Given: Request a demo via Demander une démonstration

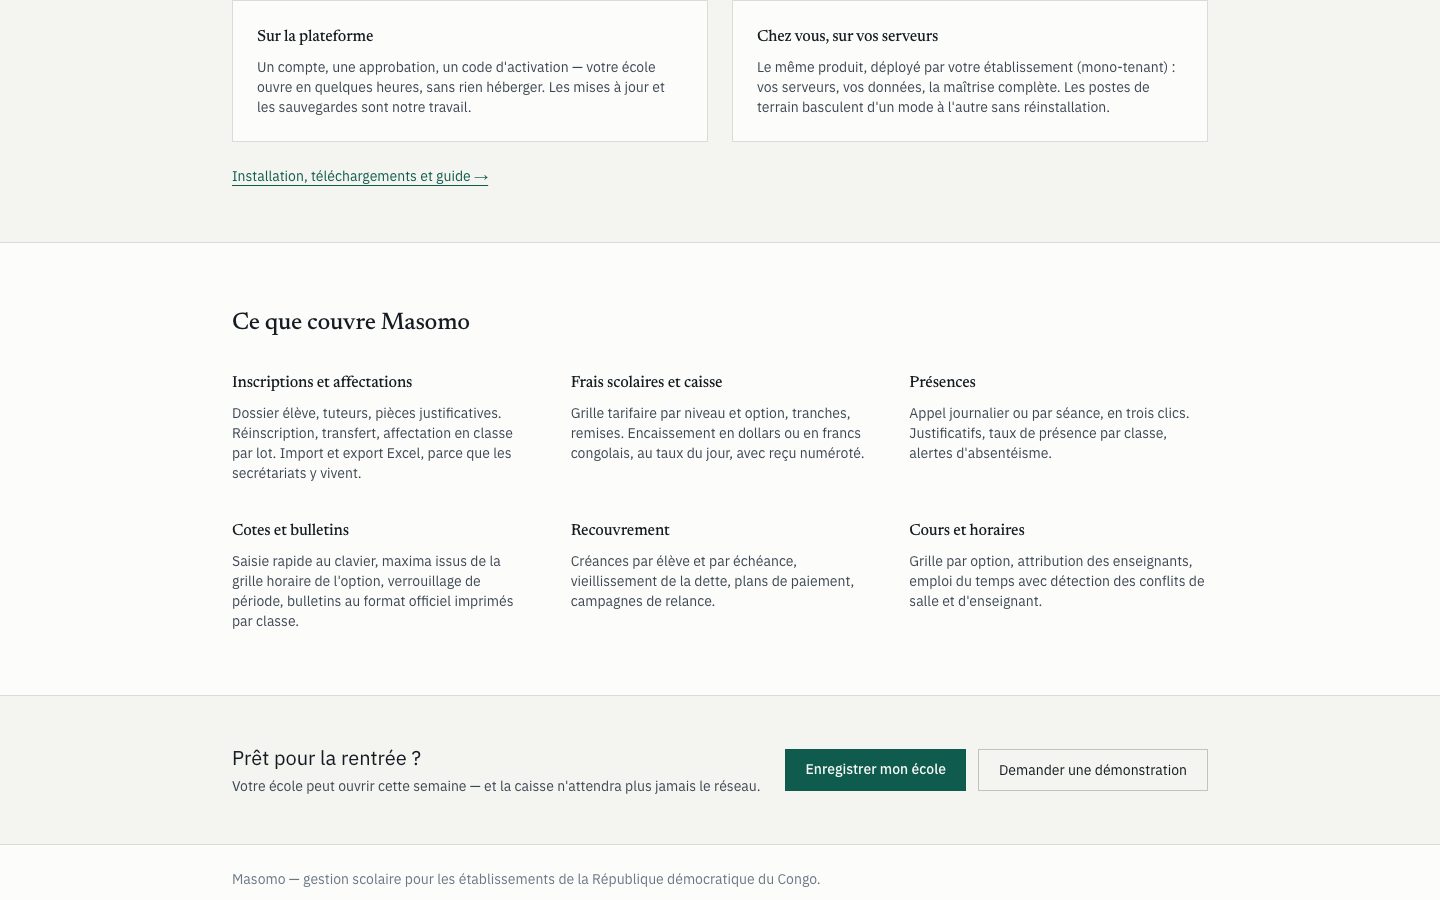Looking at the screenshot, I should click(1093, 770).
